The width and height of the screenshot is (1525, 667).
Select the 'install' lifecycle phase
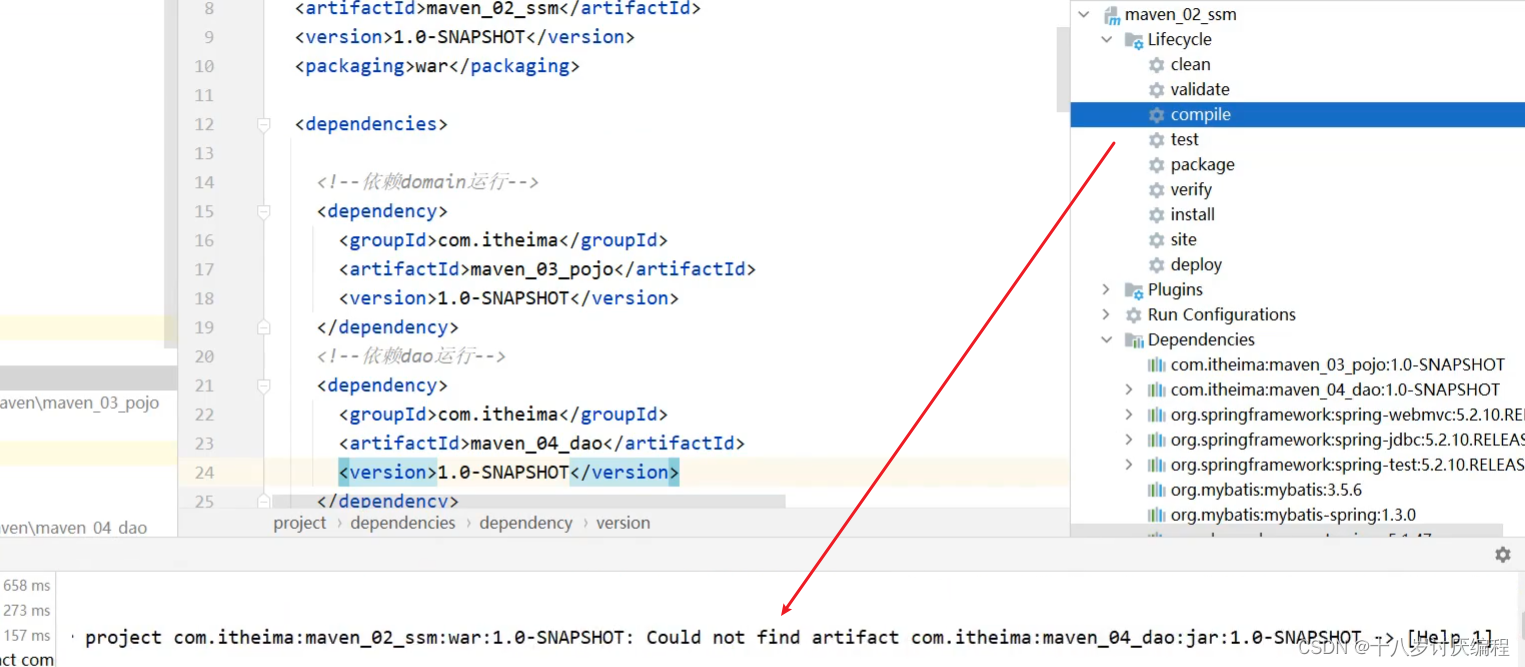pos(1193,215)
